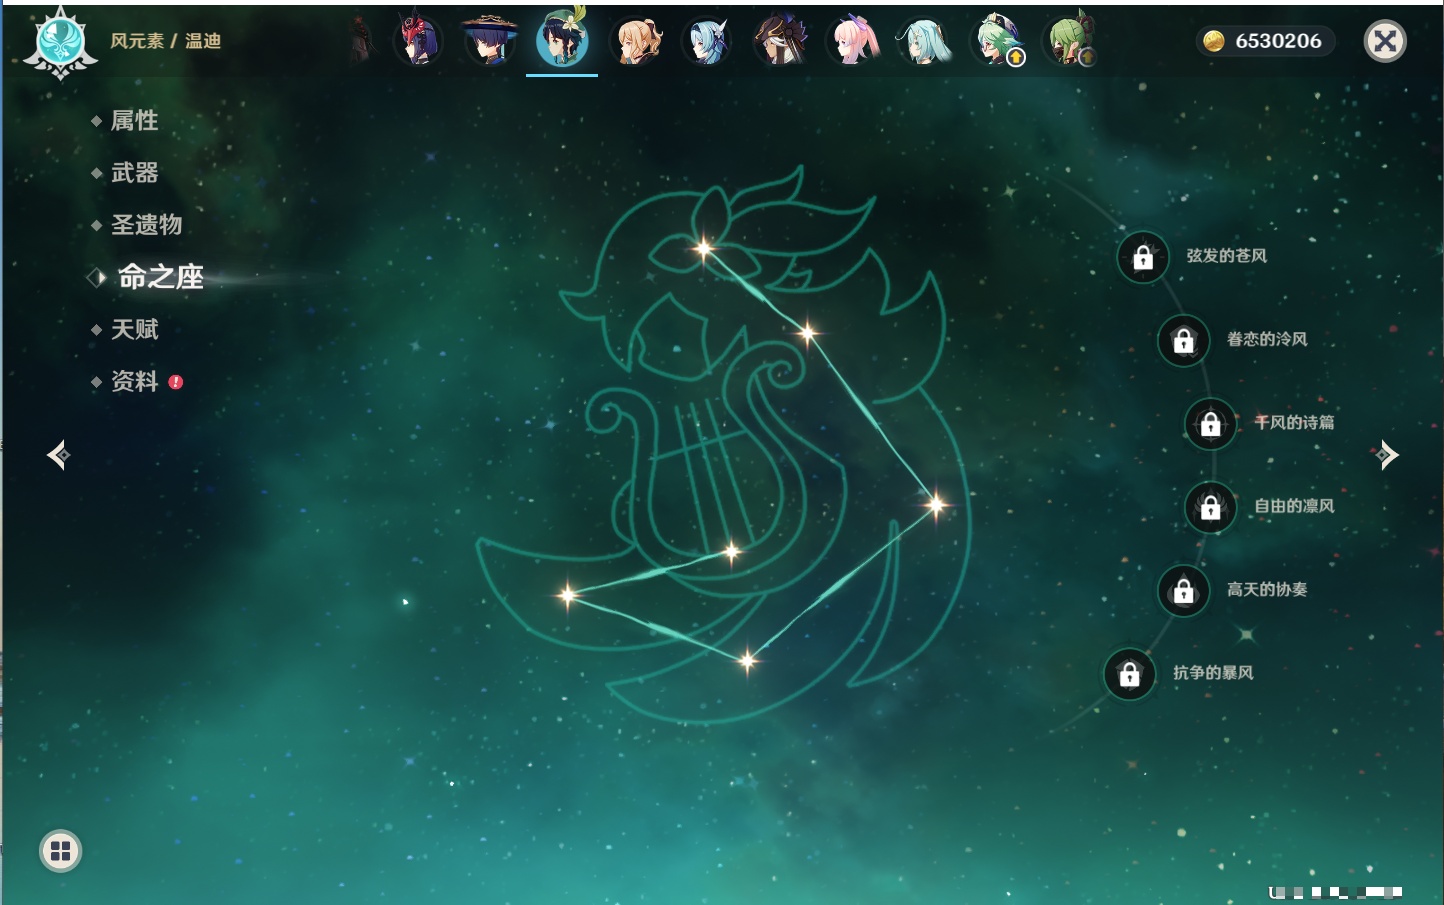Click the rightmost constellation star
The image size is (1444, 905).
pyautogui.click(x=936, y=504)
